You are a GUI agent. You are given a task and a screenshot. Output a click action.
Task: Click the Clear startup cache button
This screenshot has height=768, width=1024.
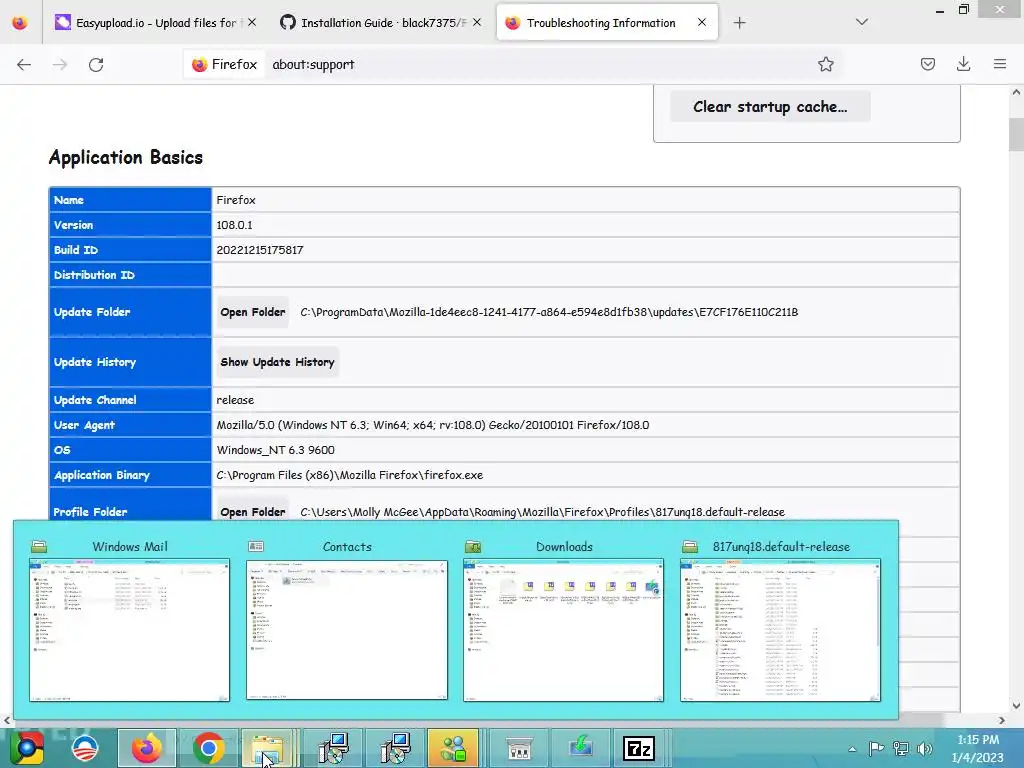coord(770,106)
